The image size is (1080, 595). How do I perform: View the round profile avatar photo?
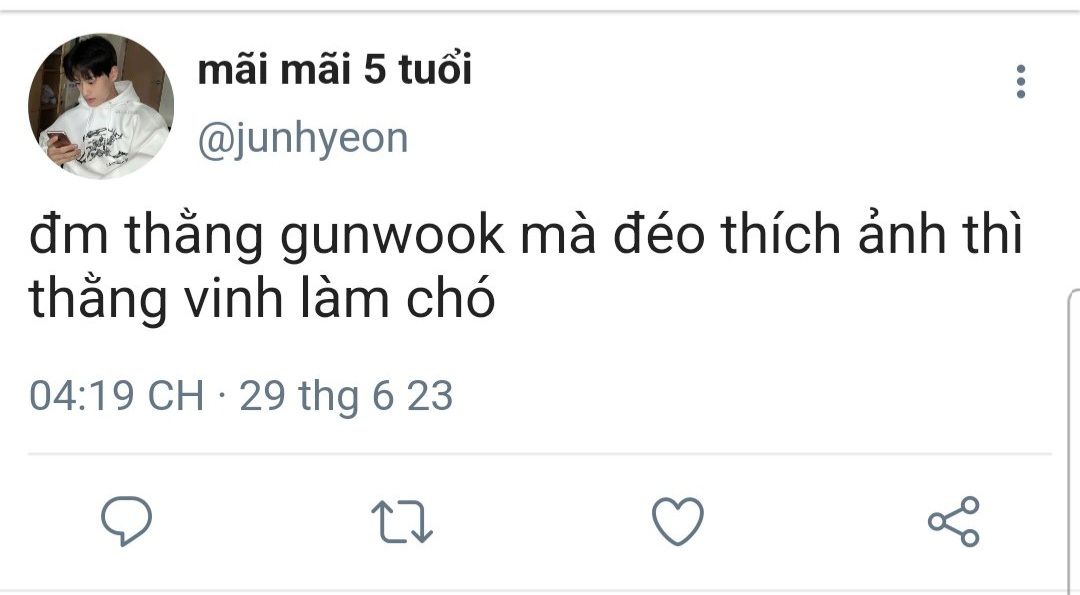[x=101, y=106]
